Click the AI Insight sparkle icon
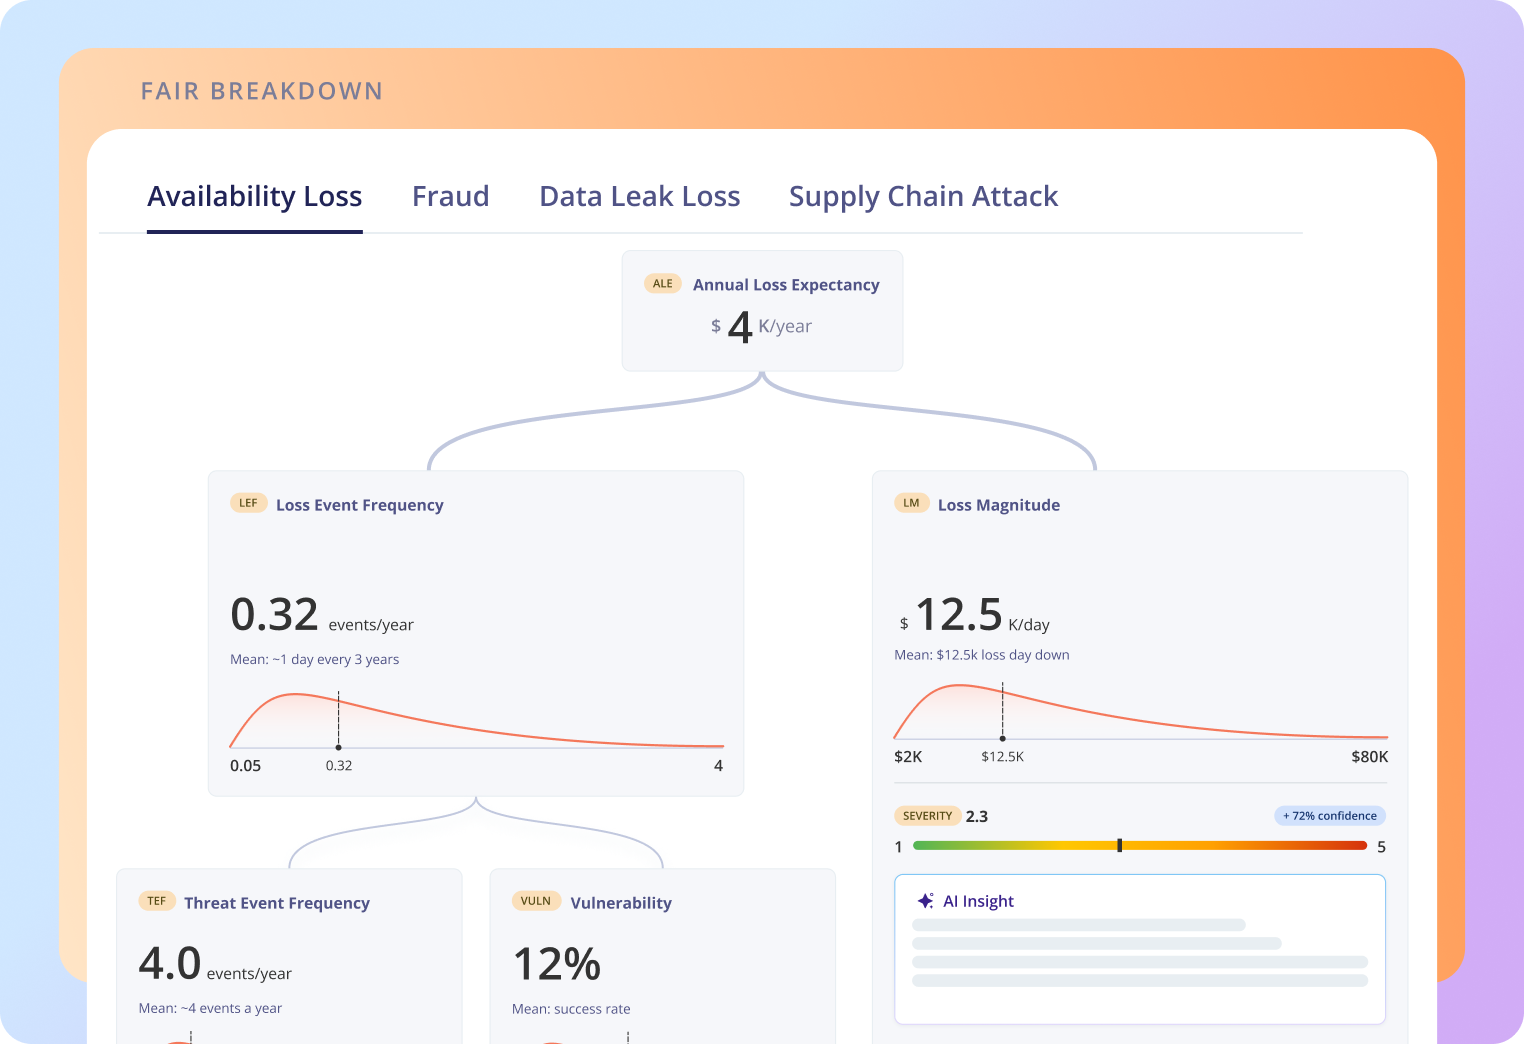Image resolution: width=1524 pixels, height=1044 pixels. click(926, 901)
